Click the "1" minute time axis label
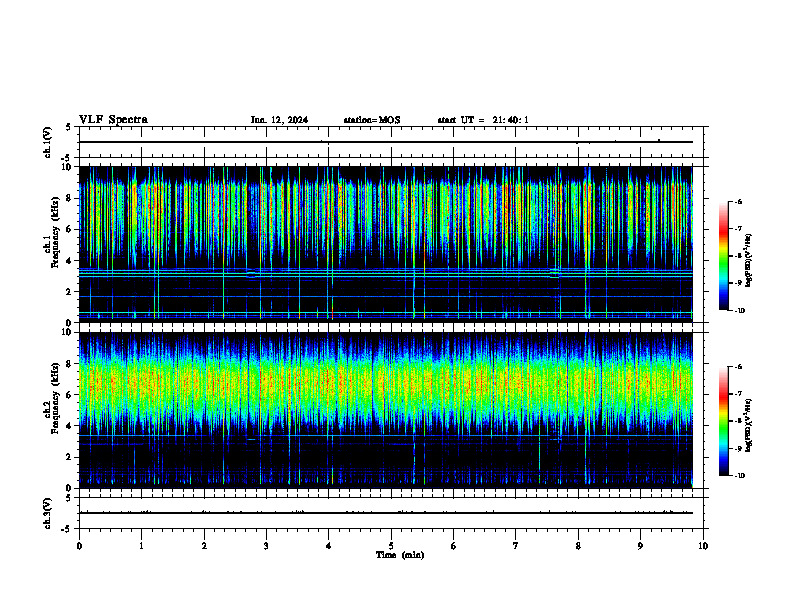The height and width of the screenshot is (612, 792). pyautogui.click(x=141, y=546)
